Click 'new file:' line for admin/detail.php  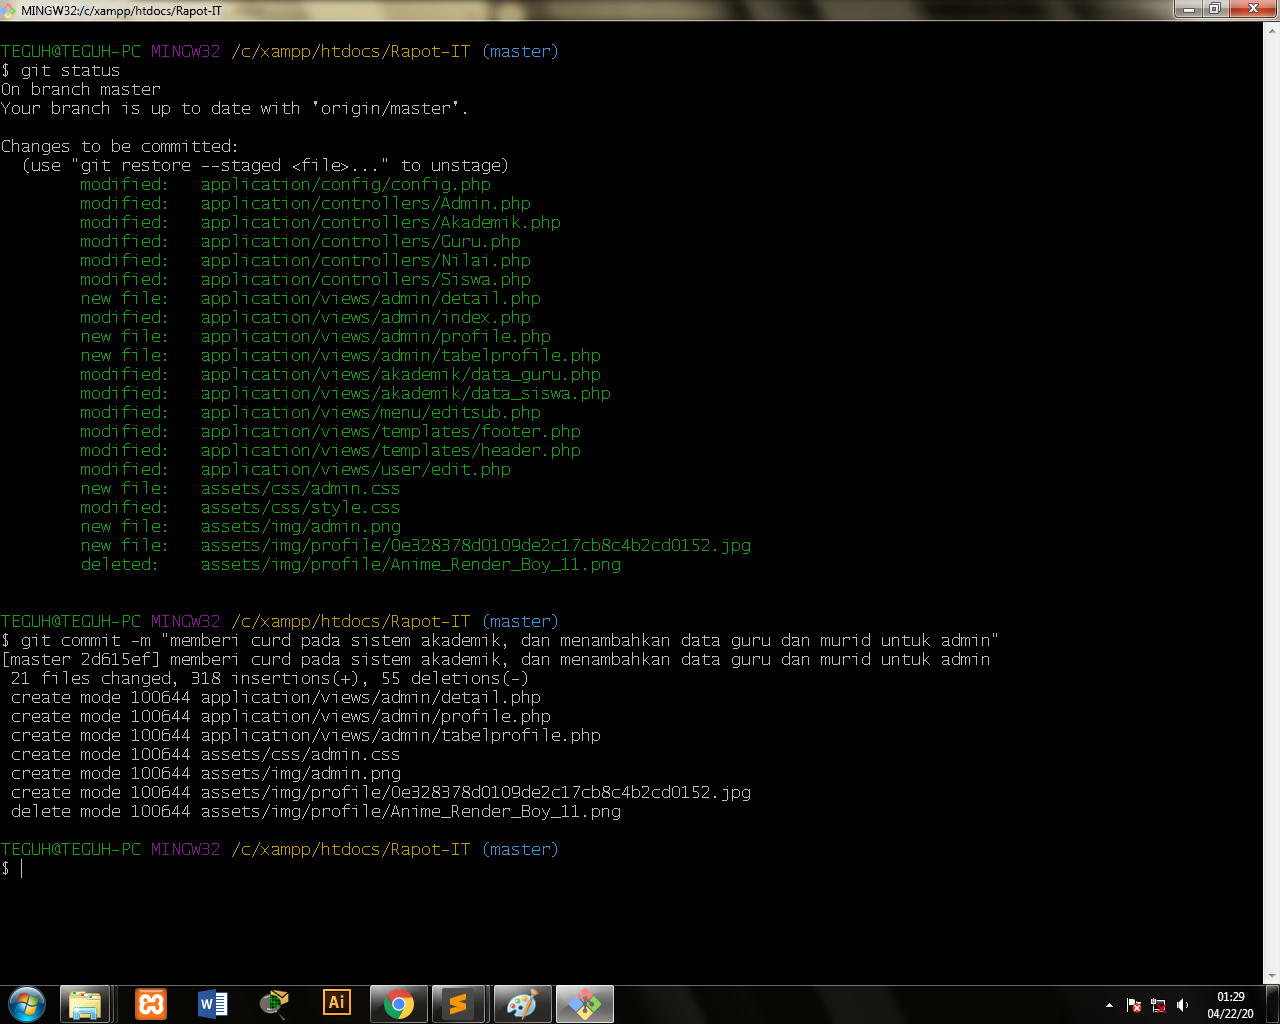[311, 299]
